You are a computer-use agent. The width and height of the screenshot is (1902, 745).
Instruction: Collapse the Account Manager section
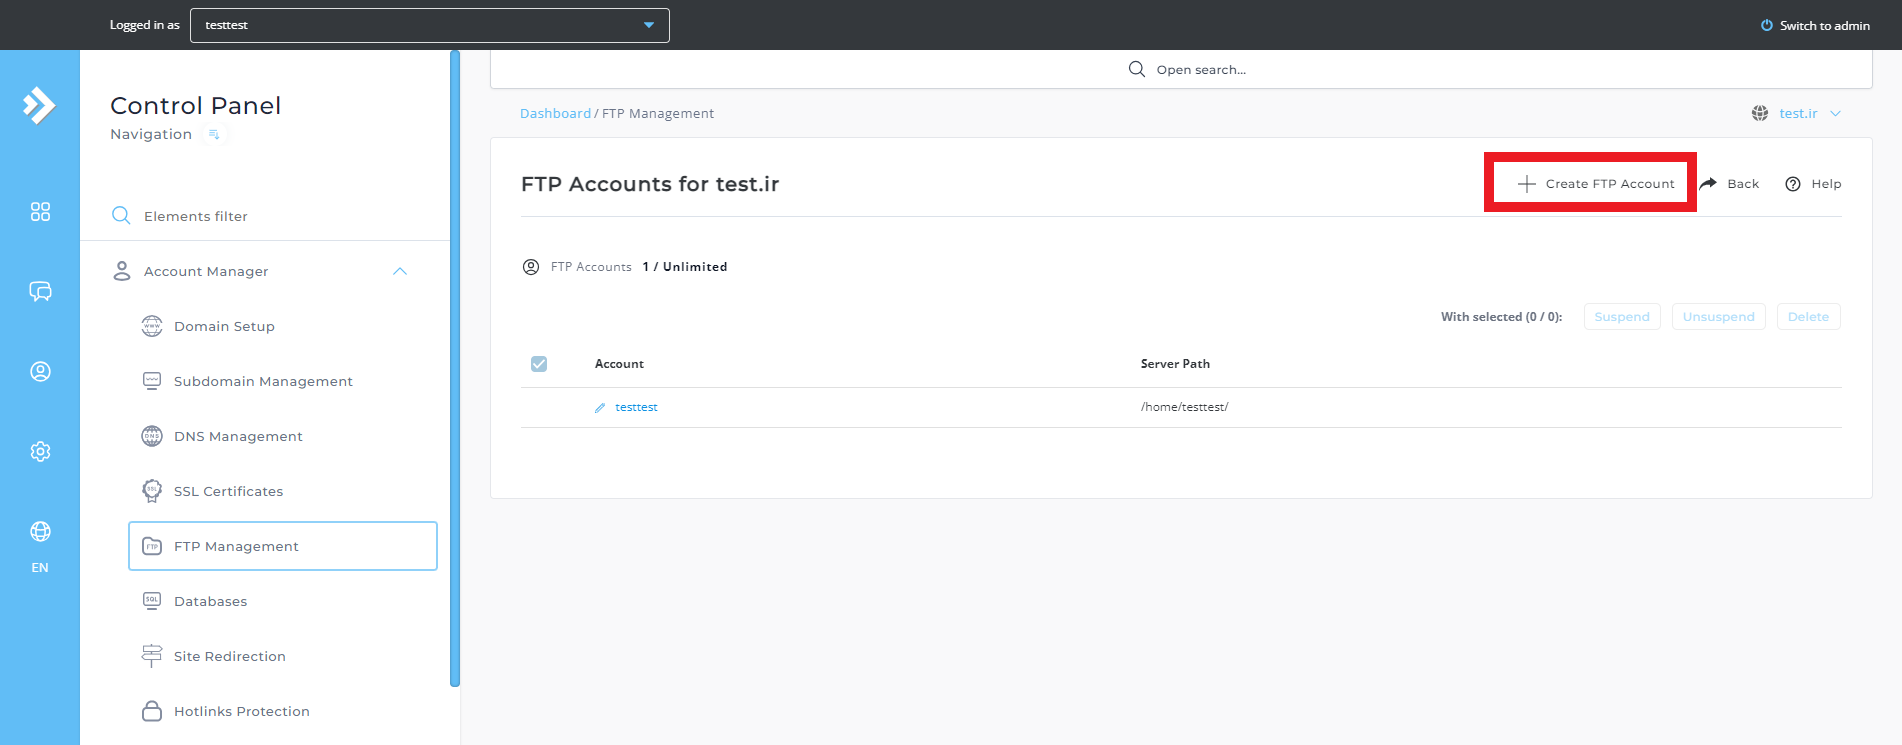point(400,272)
